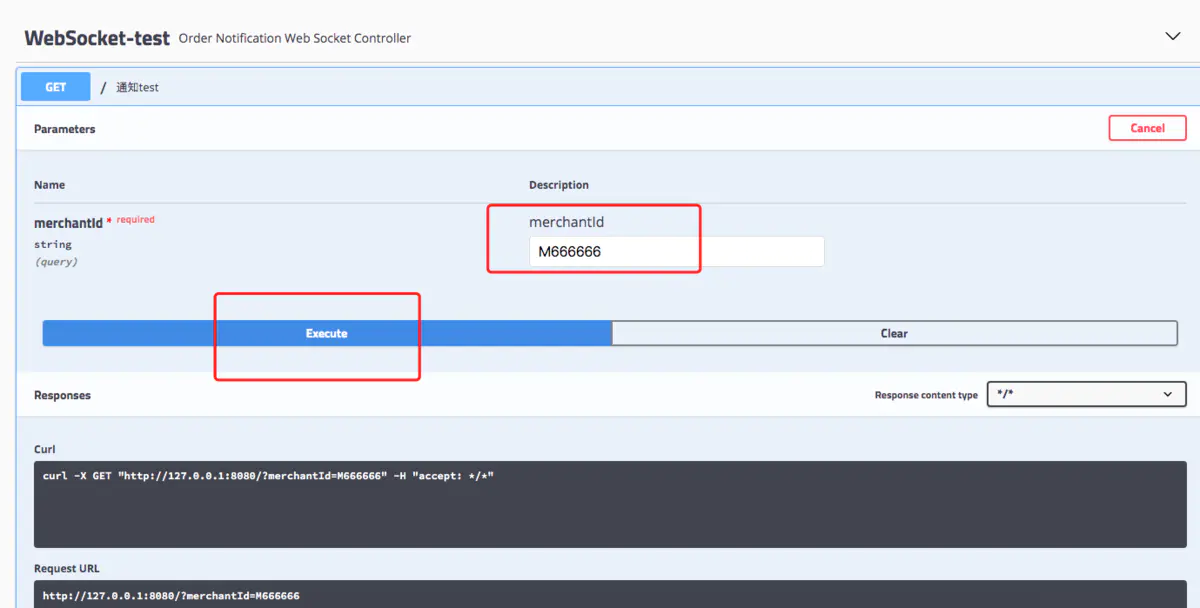Image resolution: width=1200 pixels, height=608 pixels.
Task: Click the Request URL value text
Action: (171, 596)
